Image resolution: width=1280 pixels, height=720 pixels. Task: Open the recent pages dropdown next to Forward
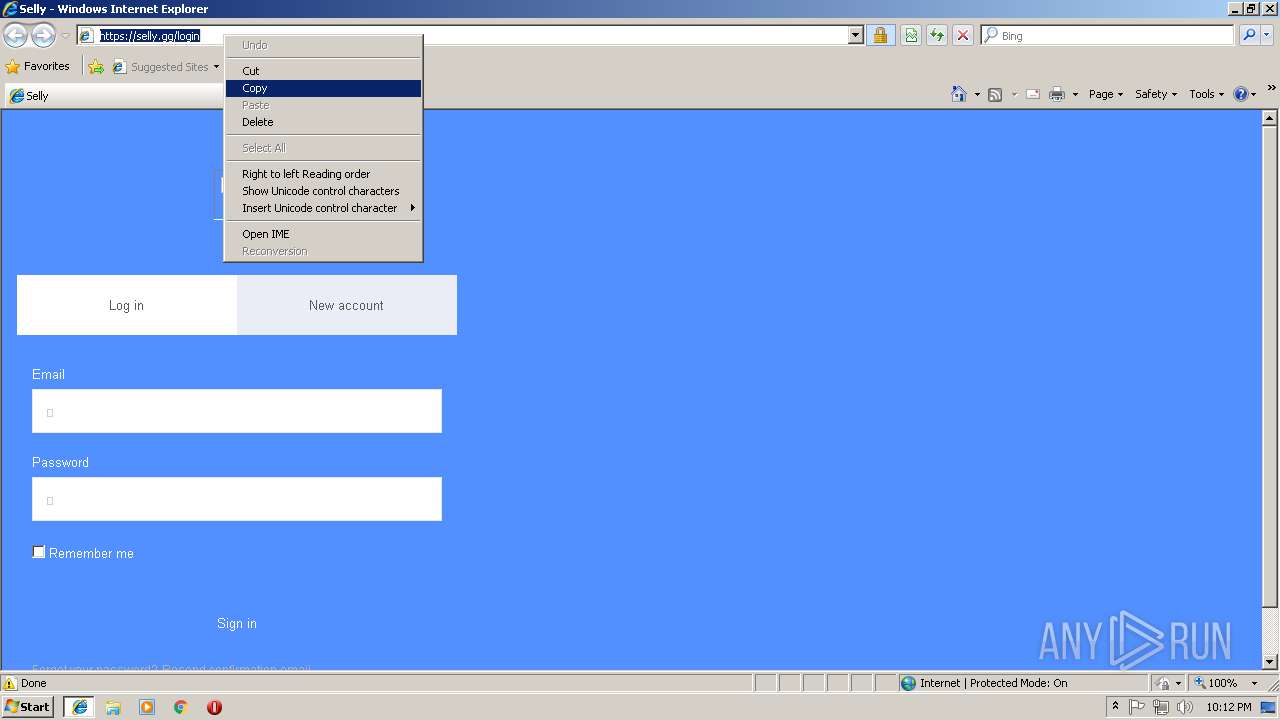pyautogui.click(x=65, y=36)
